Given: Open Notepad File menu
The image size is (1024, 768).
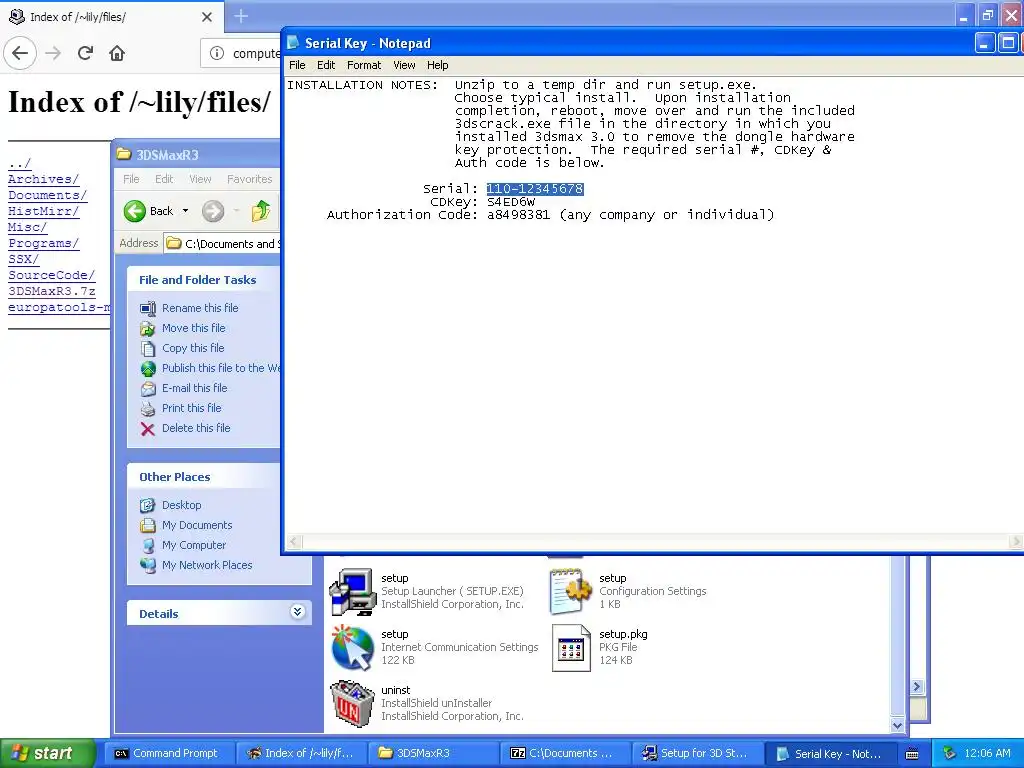Looking at the screenshot, I should (297, 65).
